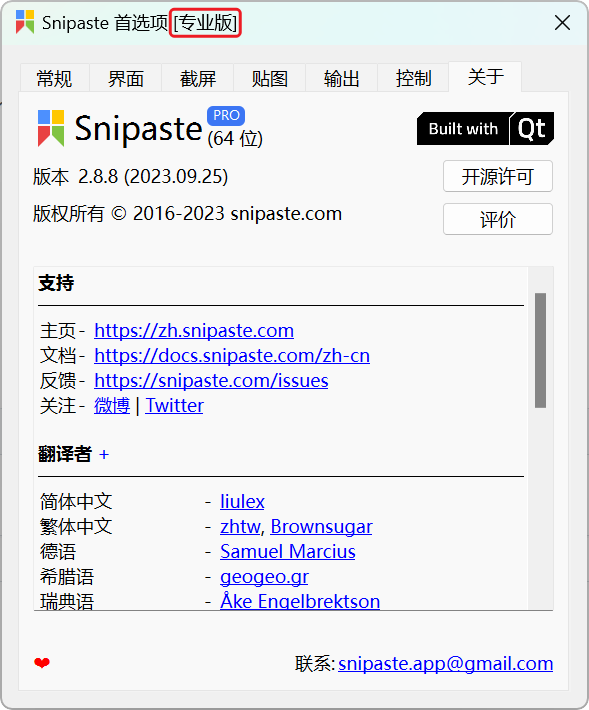Open the 输出 tab
This screenshot has width=589, height=710.
pyautogui.click(x=342, y=78)
